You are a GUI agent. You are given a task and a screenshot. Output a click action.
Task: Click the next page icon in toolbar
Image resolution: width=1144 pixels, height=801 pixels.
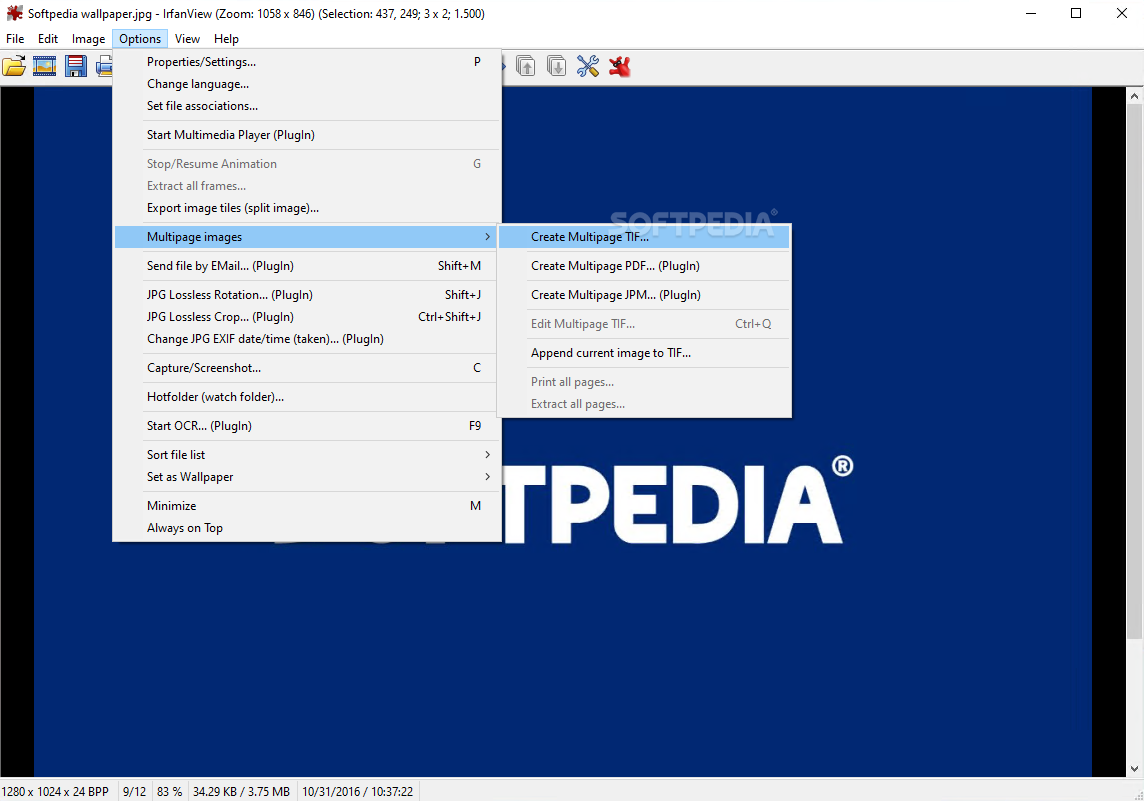pos(556,66)
